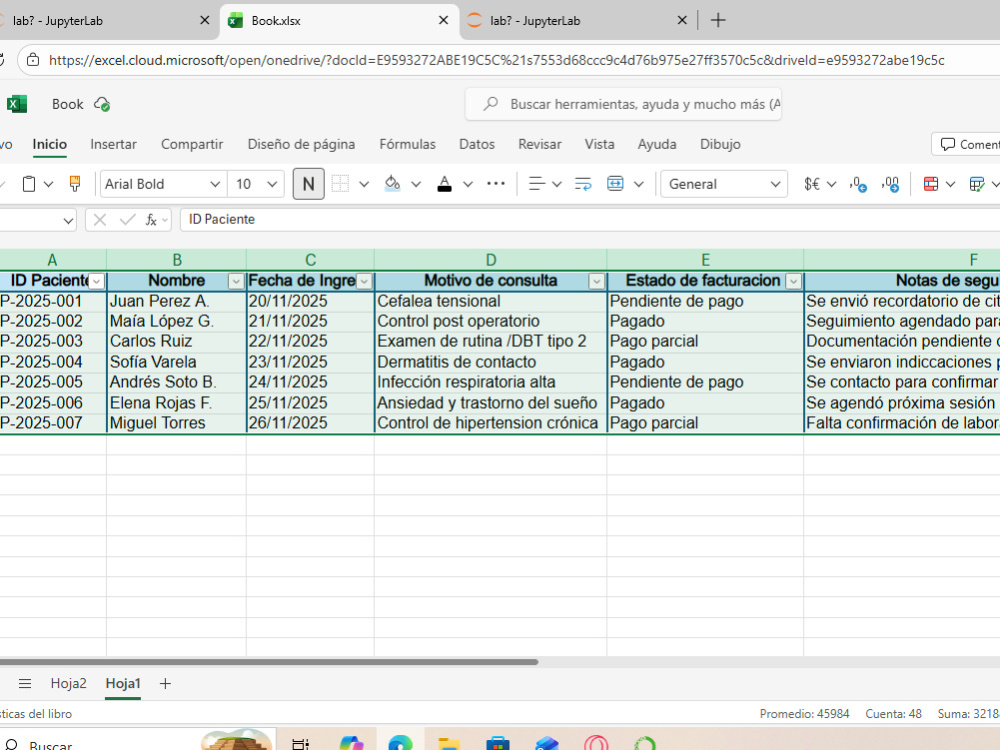Add a new sheet with plus icon
1000x750 pixels.
click(x=165, y=684)
